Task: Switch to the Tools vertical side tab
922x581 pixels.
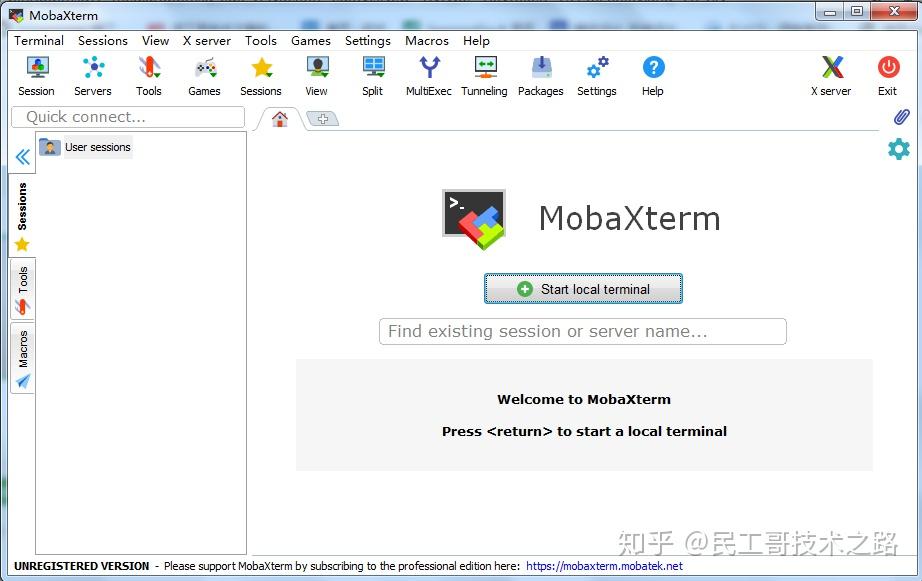Action: [x=22, y=289]
